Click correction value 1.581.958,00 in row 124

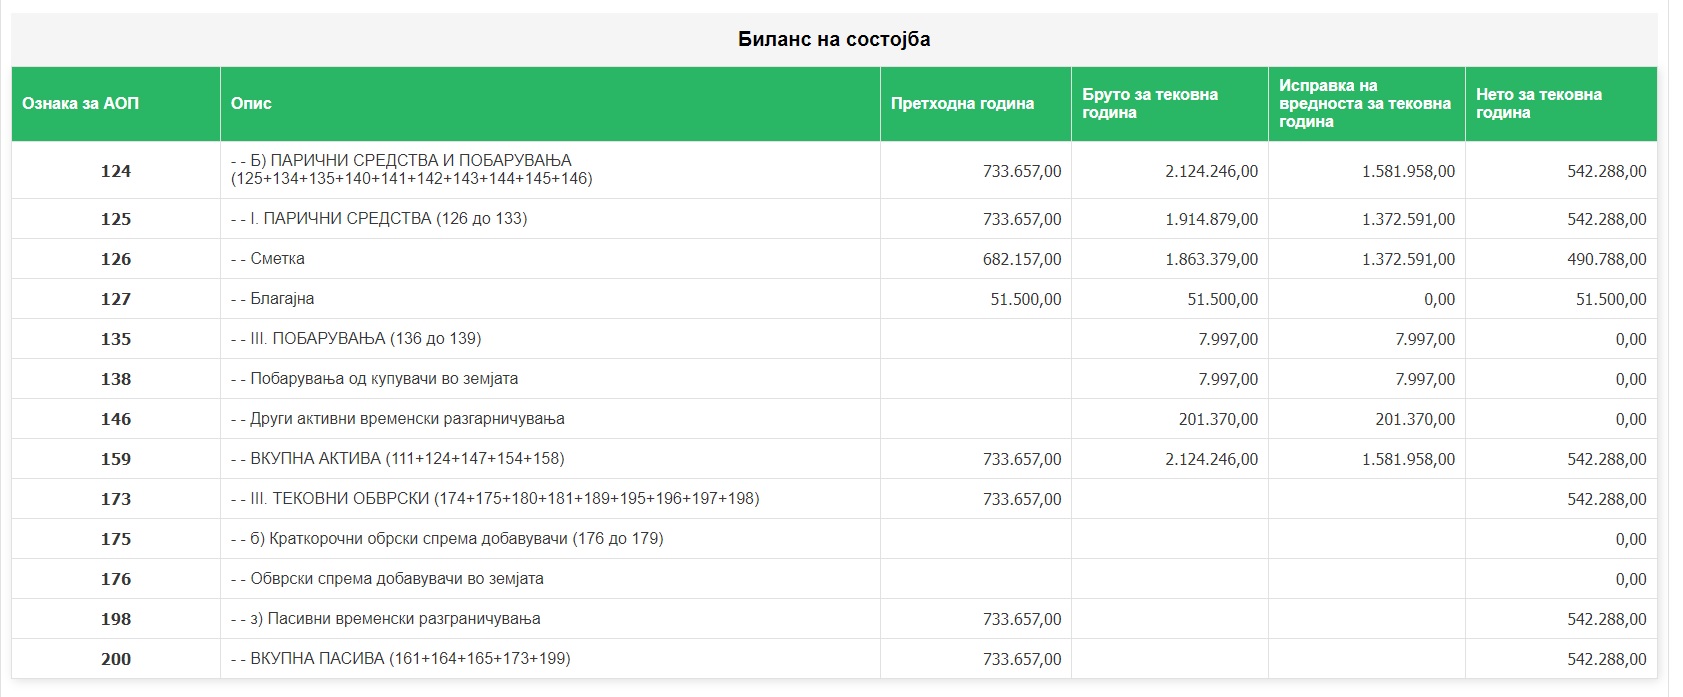point(1408,171)
